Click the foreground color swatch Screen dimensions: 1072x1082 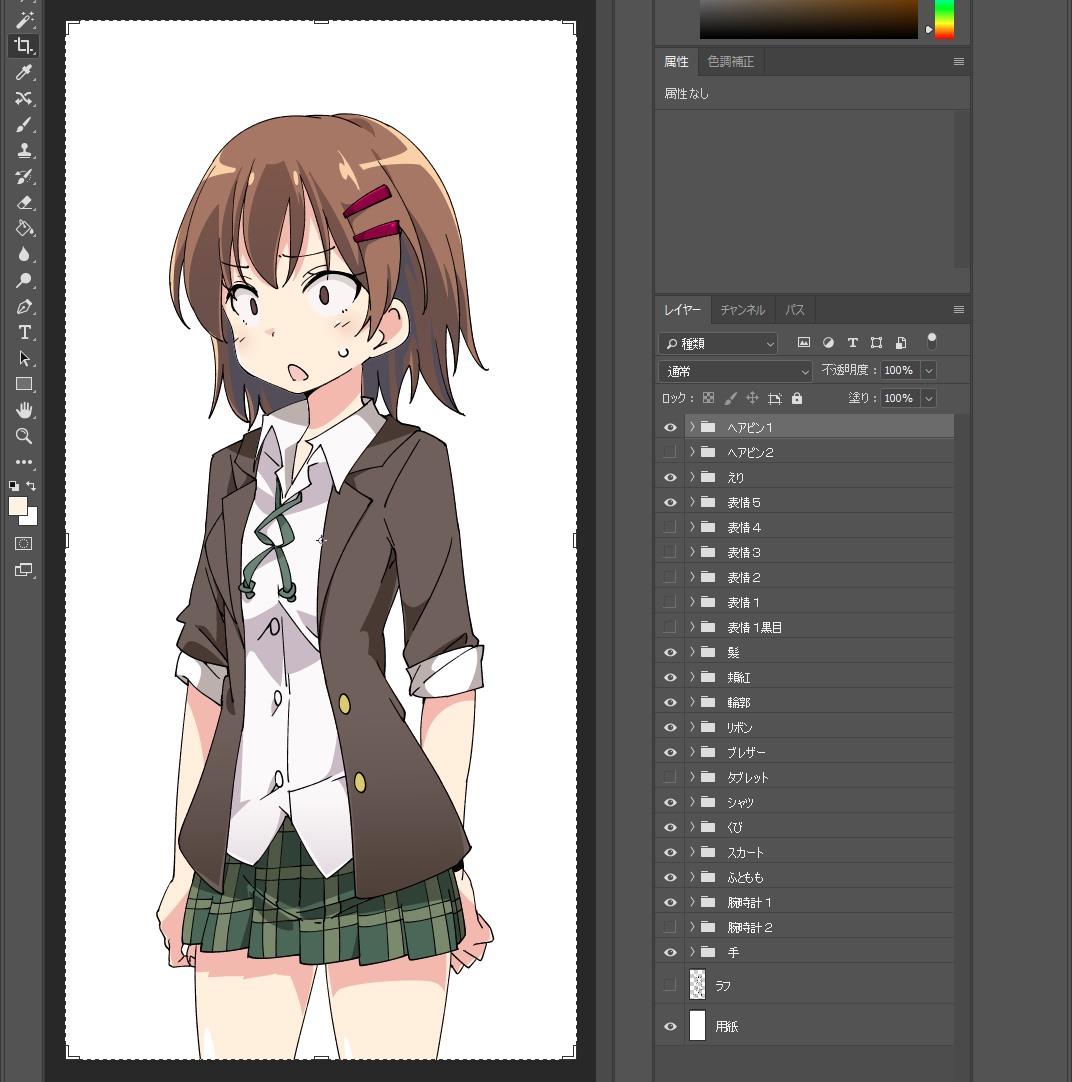tap(18, 506)
